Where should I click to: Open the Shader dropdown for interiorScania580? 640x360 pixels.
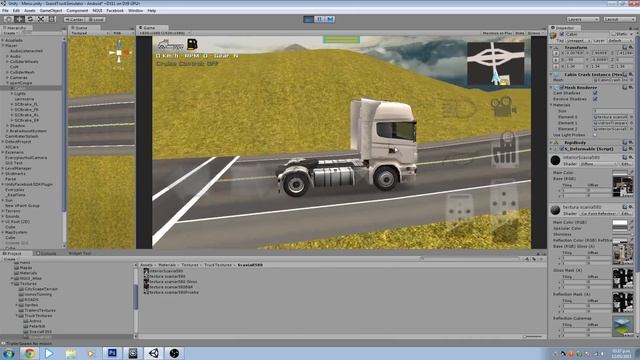click(598, 164)
